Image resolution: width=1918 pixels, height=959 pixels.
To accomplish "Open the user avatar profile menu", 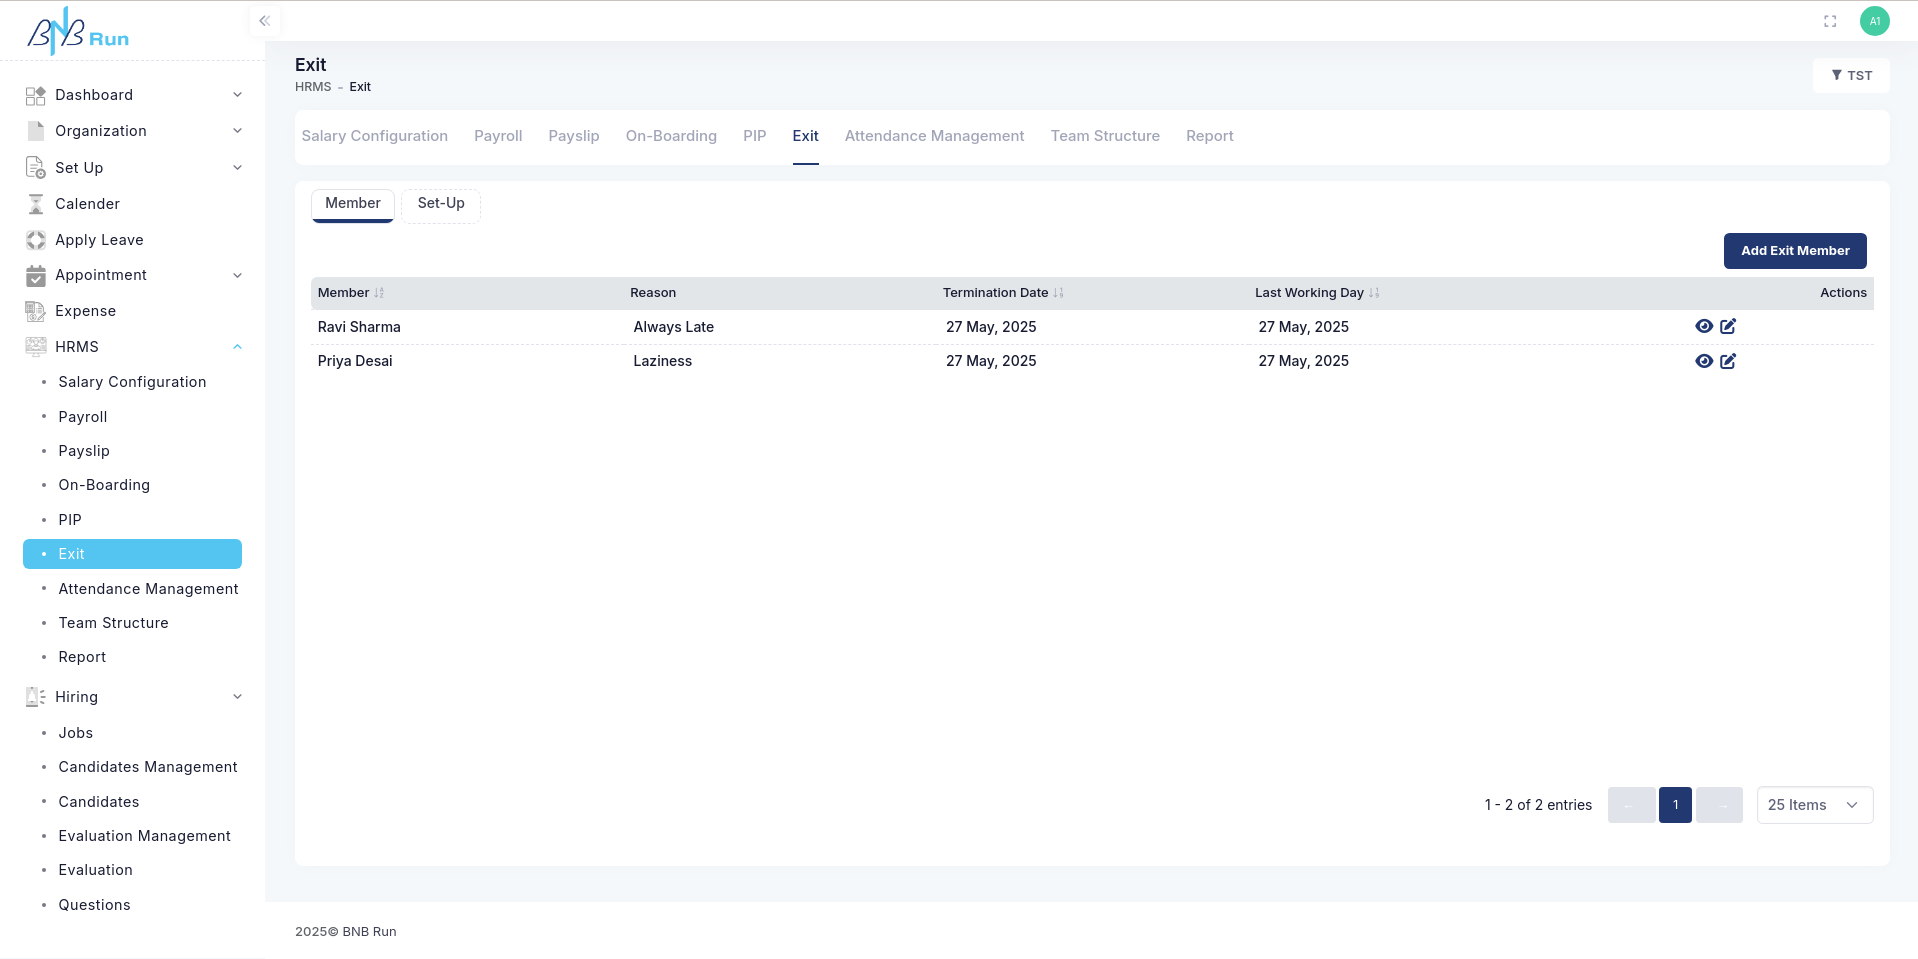I will (1874, 21).
